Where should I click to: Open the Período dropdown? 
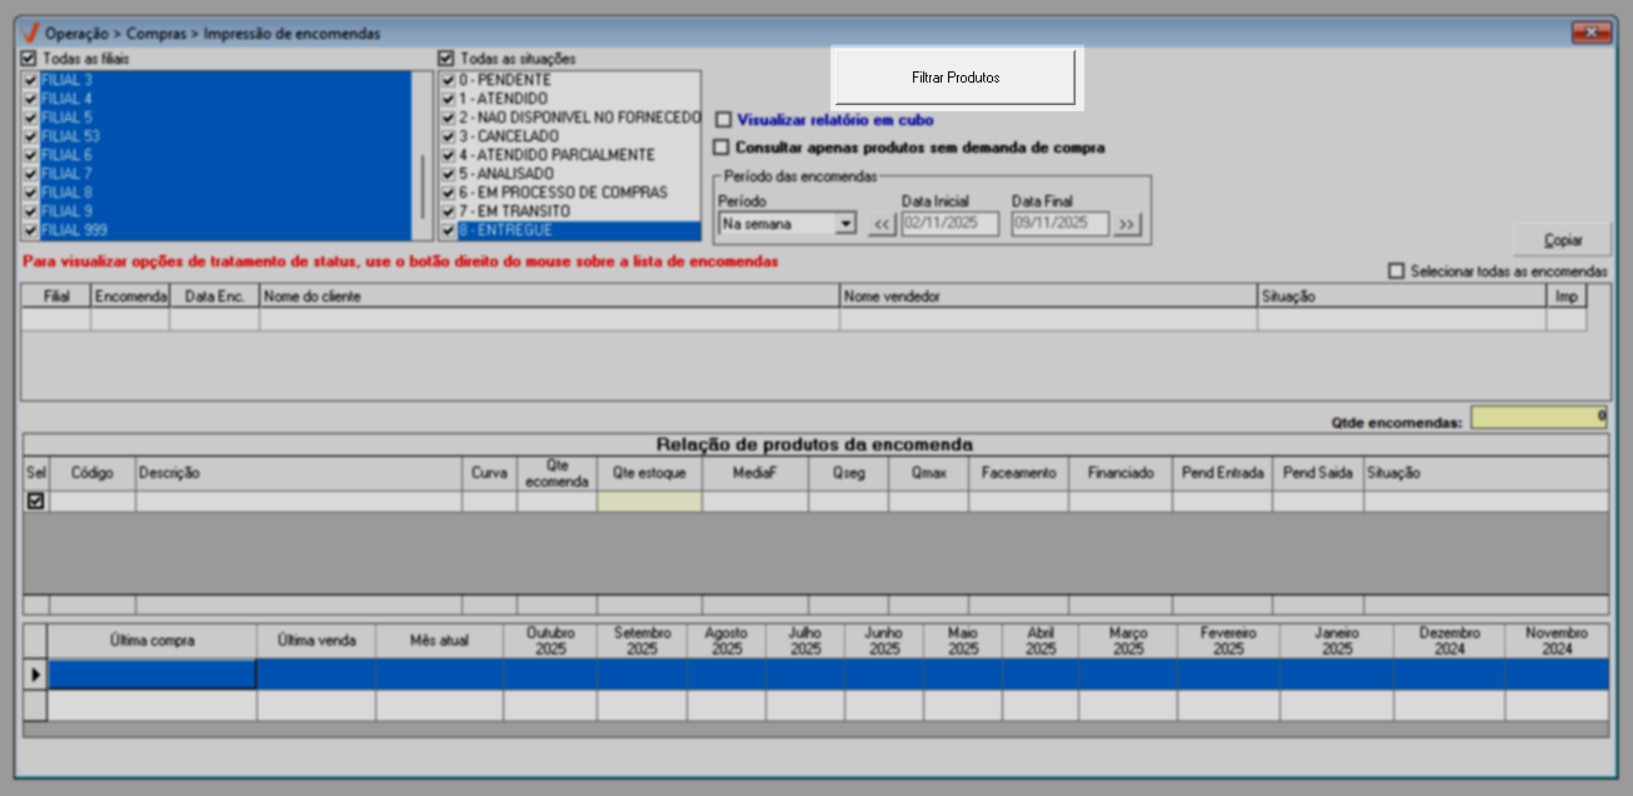[846, 224]
